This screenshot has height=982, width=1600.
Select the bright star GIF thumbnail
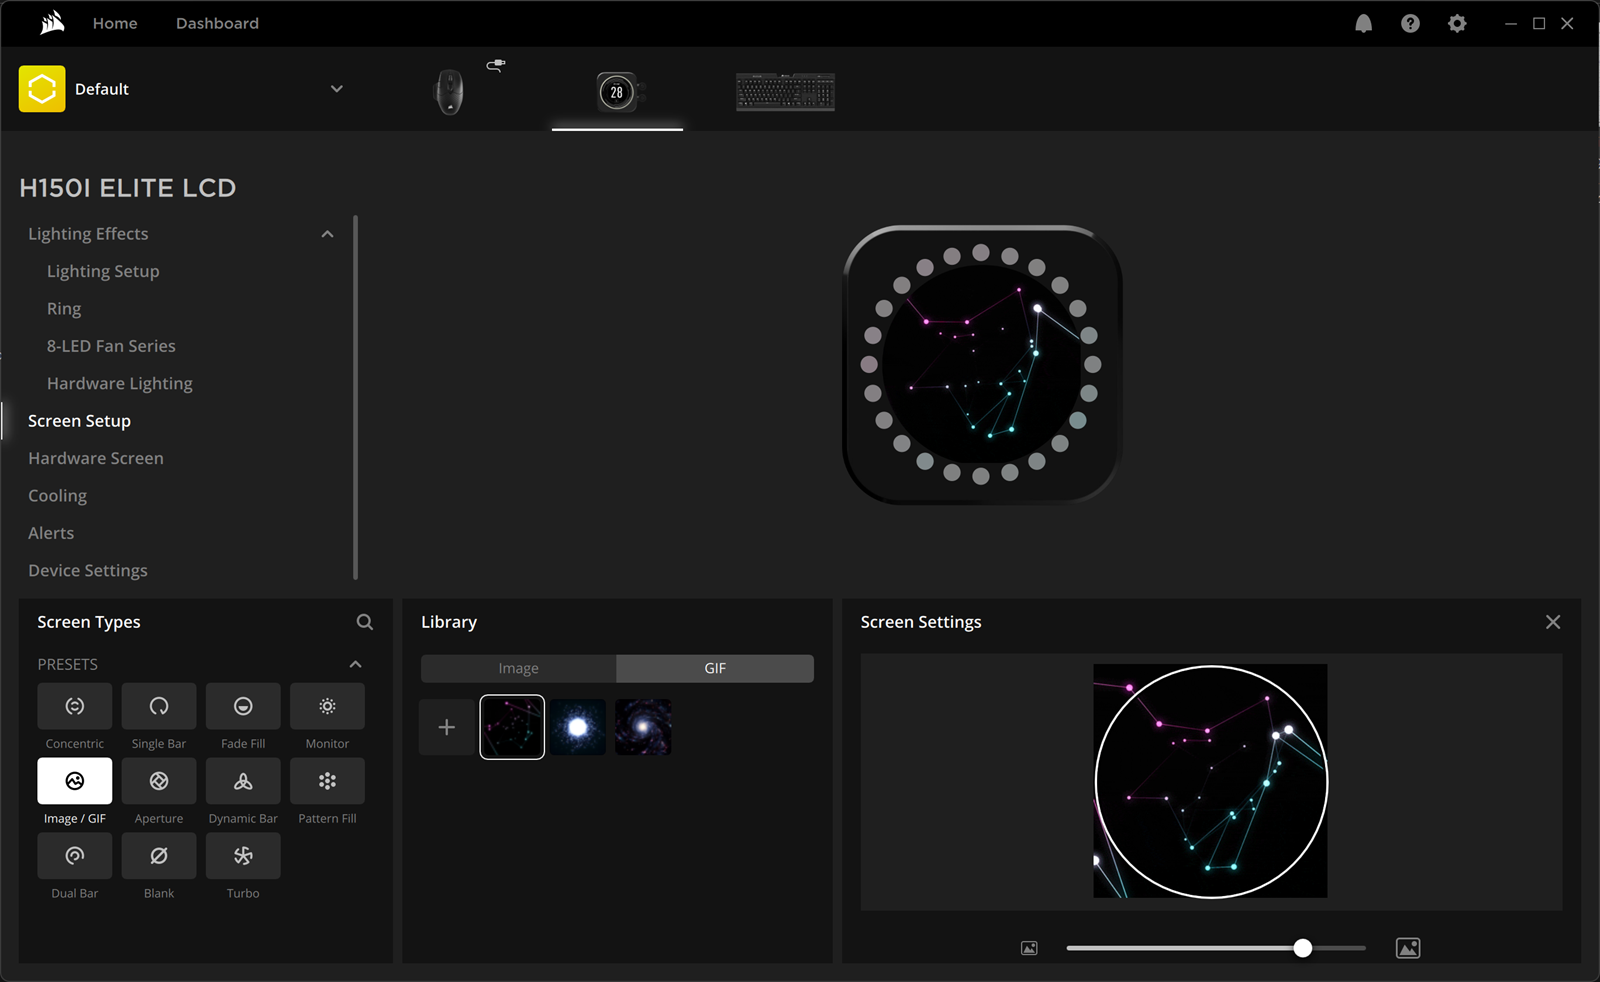pyautogui.click(x=578, y=727)
